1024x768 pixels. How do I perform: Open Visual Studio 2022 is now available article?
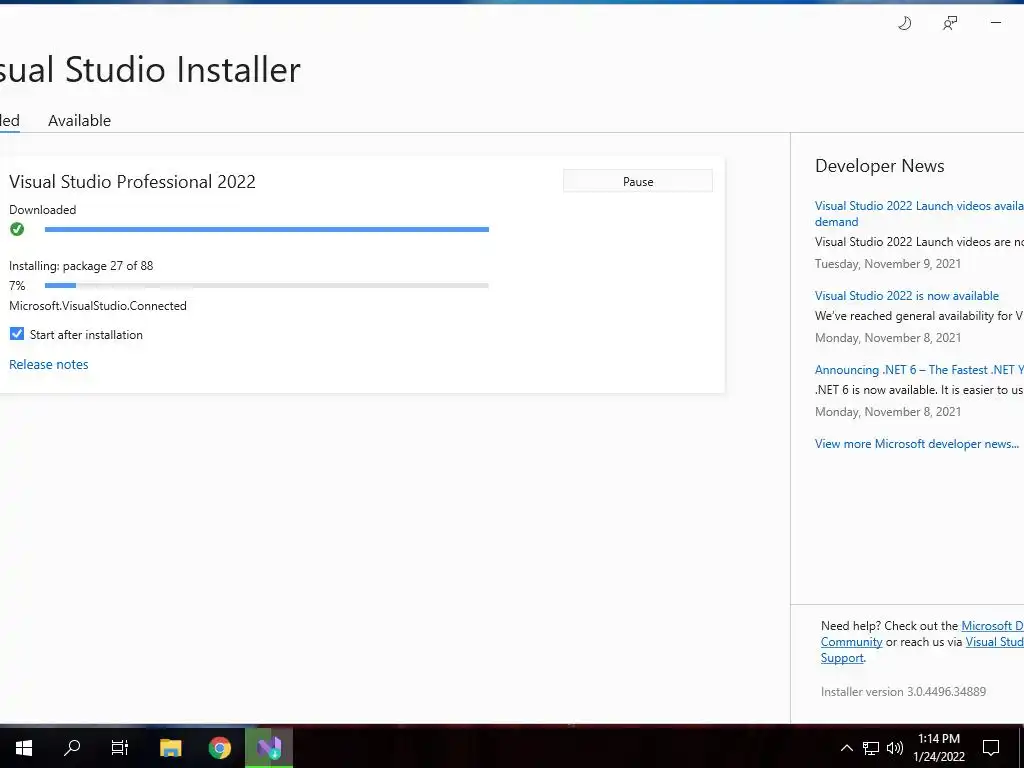[x=906, y=296]
